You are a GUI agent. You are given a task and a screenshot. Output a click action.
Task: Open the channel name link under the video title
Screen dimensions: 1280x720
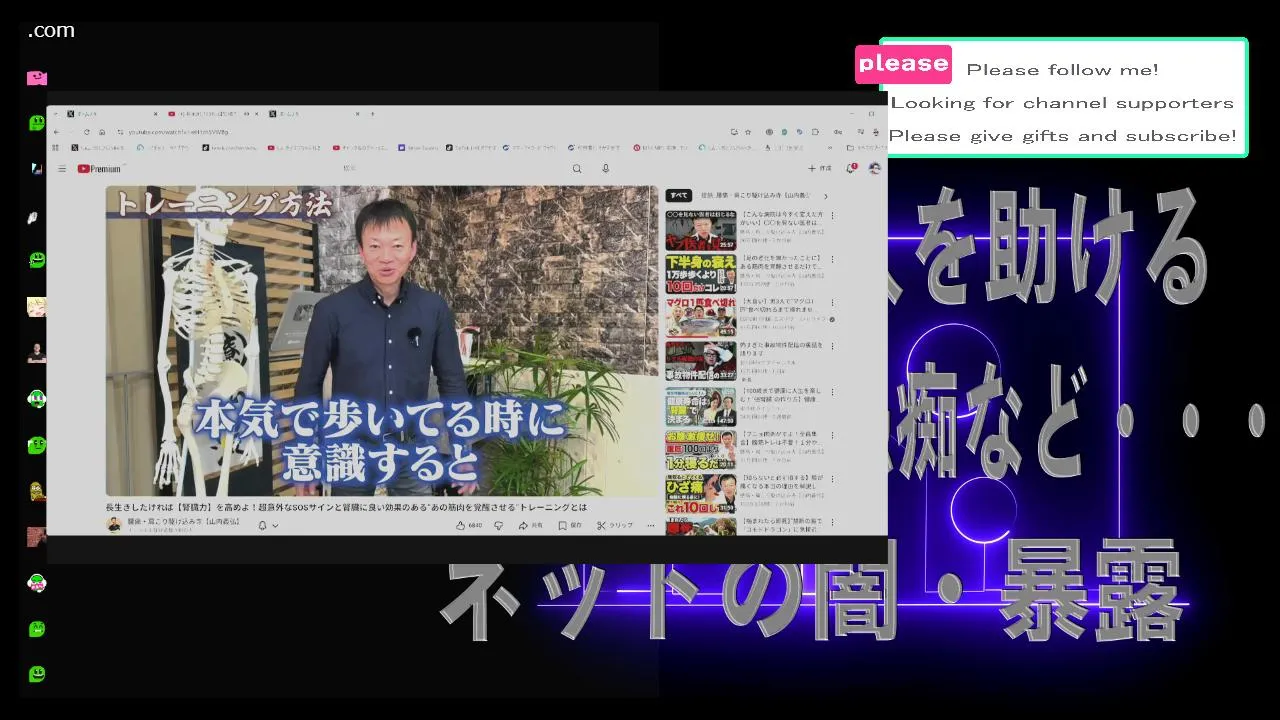click(183, 521)
